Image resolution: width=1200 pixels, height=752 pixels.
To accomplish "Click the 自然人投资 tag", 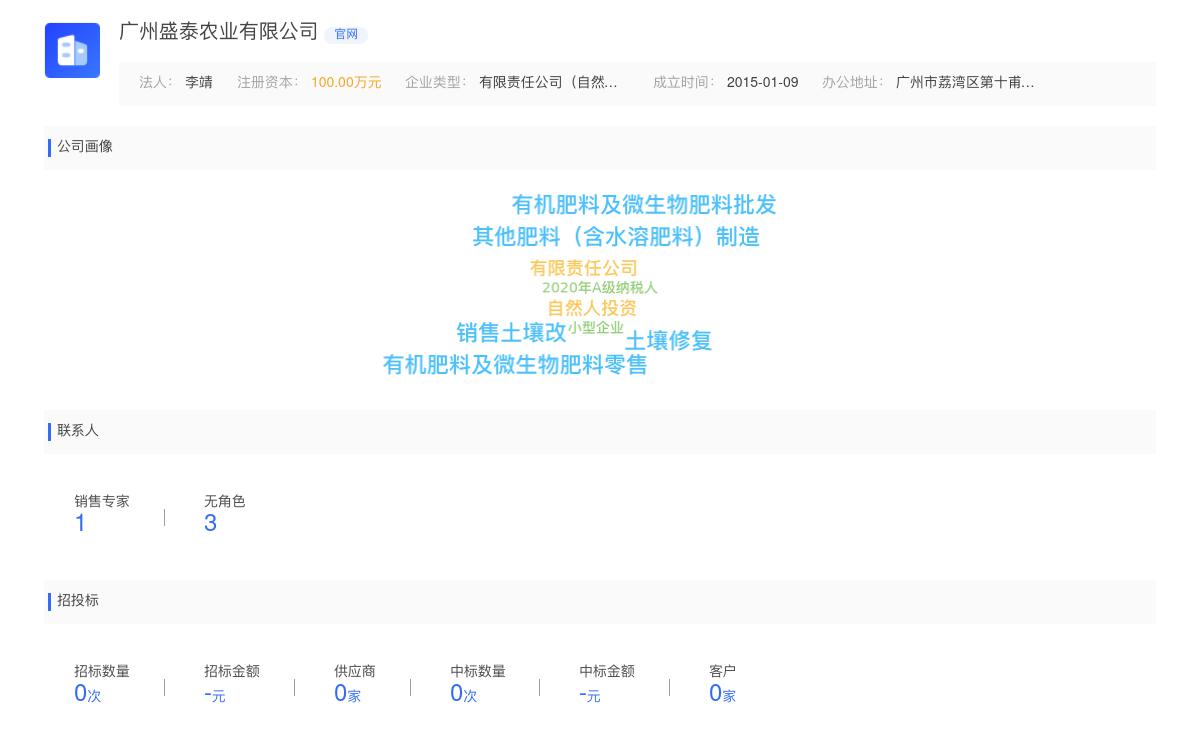I will click(591, 308).
